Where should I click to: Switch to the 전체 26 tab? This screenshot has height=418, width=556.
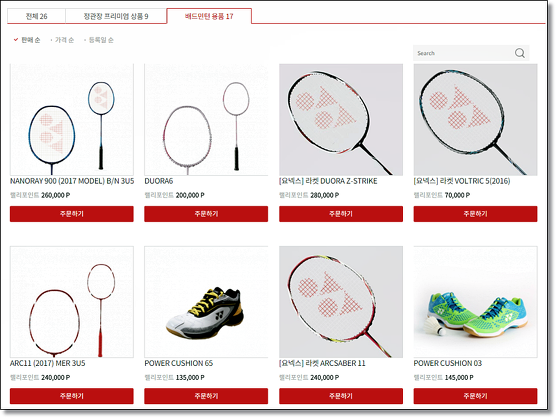(x=37, y=16)
